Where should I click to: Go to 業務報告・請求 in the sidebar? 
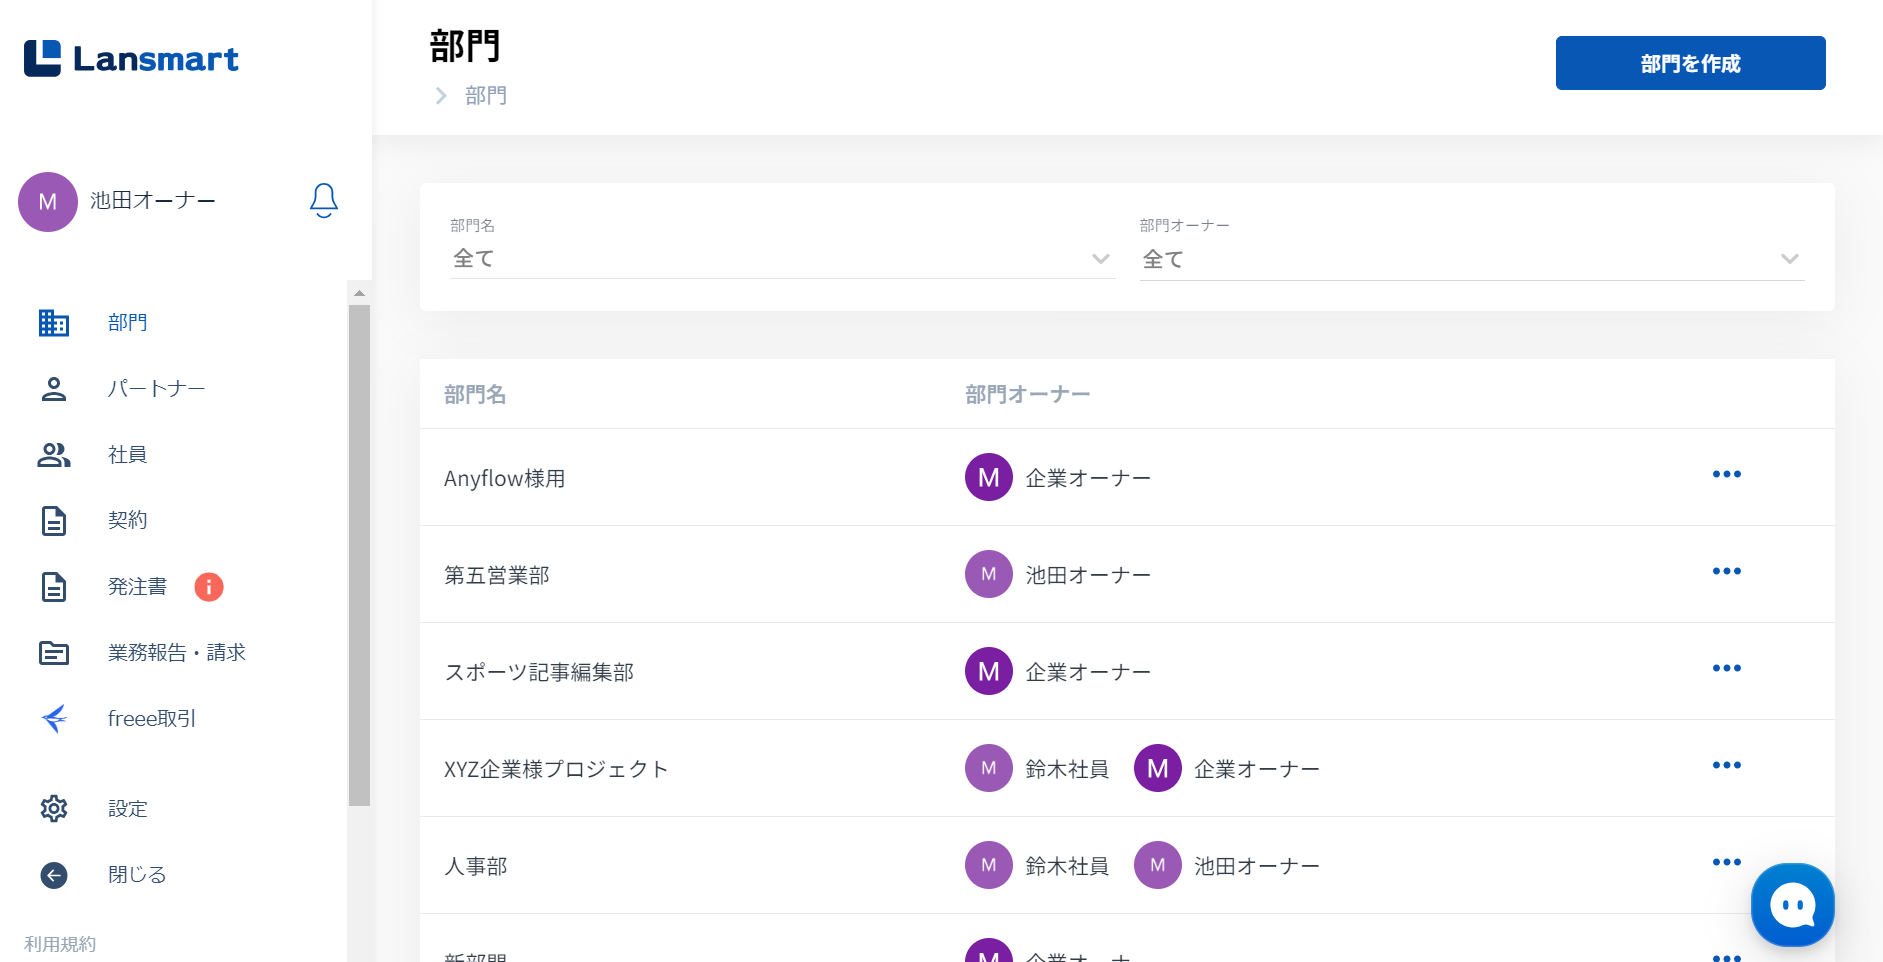tap(176, 653)
